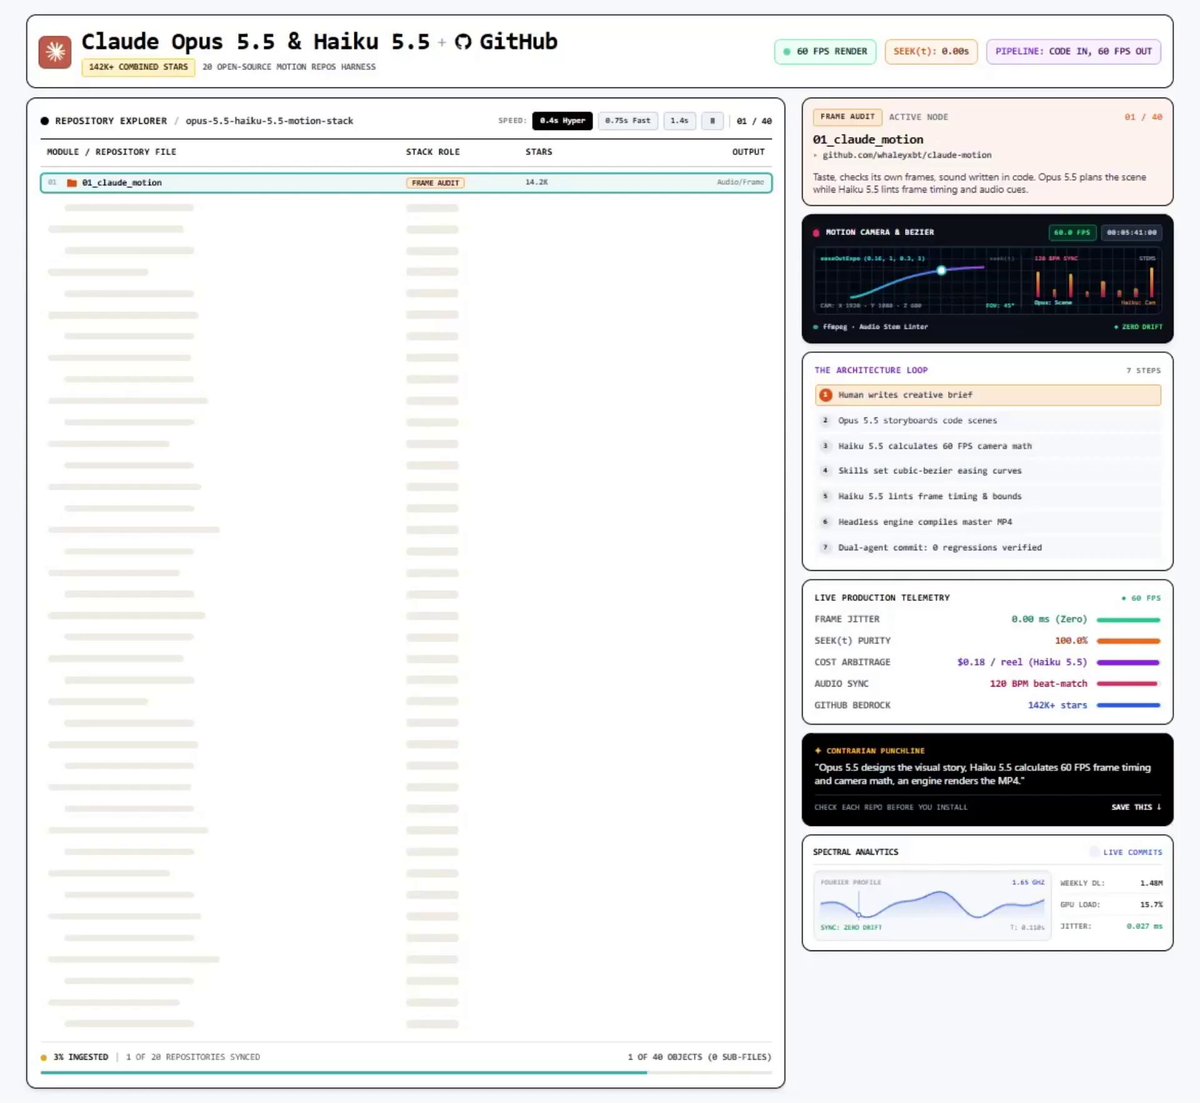The height and width of the screenshot is (1103, 1200).
Task: Click the Weekly DL 1.48M value
Action: pyautogui.click(x=1151, y=884)
